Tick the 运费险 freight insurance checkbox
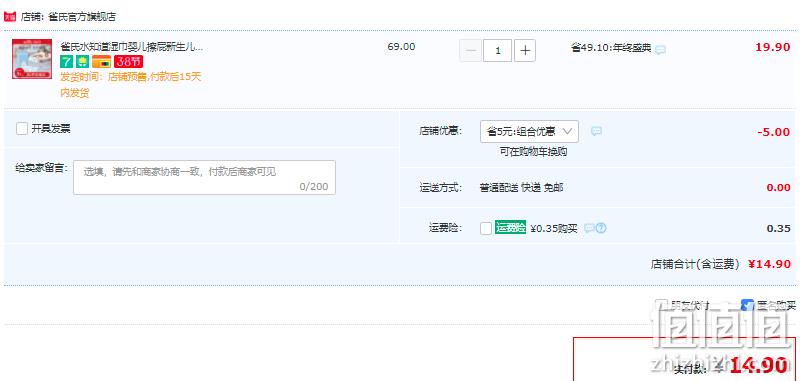 point(486,228)
